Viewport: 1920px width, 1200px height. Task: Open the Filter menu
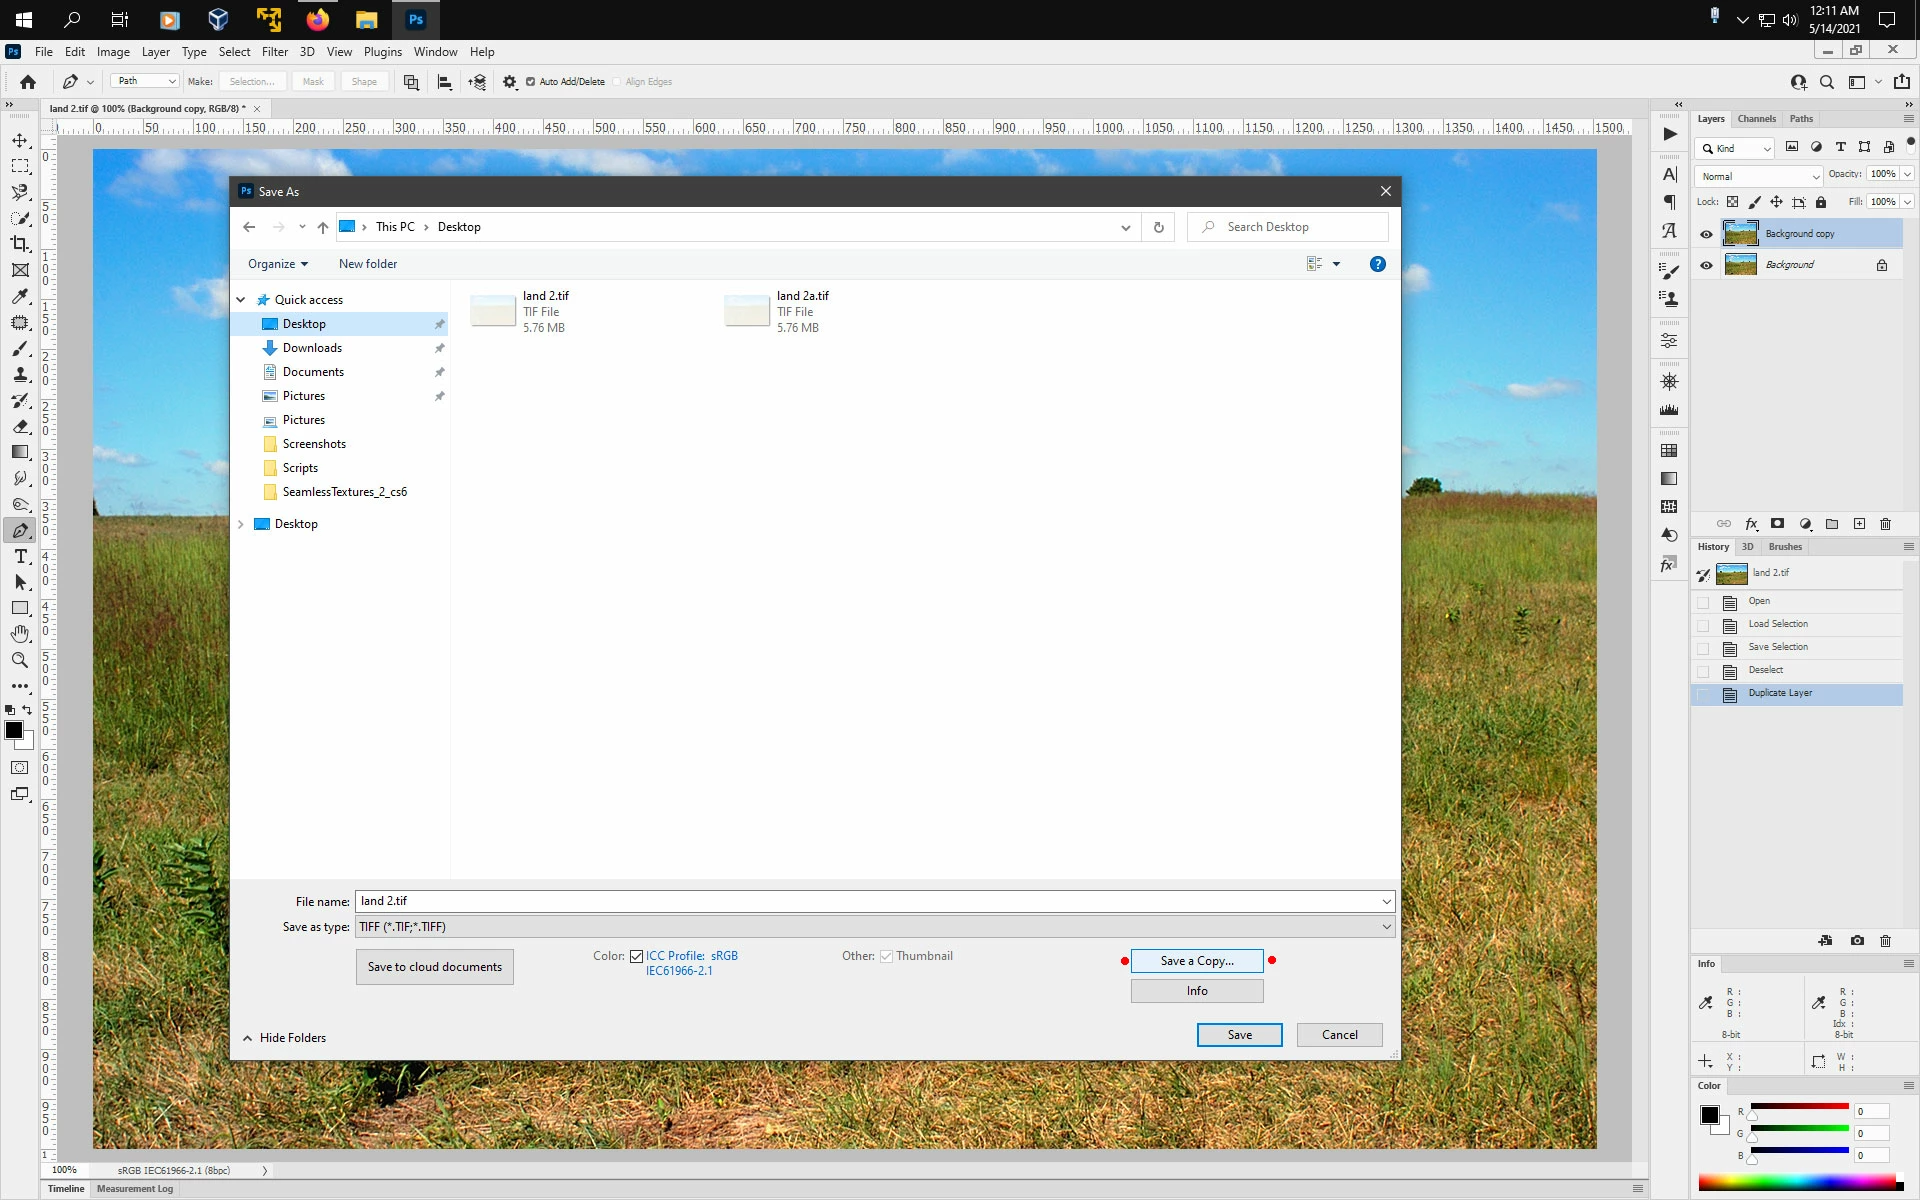tap(274, 52)
